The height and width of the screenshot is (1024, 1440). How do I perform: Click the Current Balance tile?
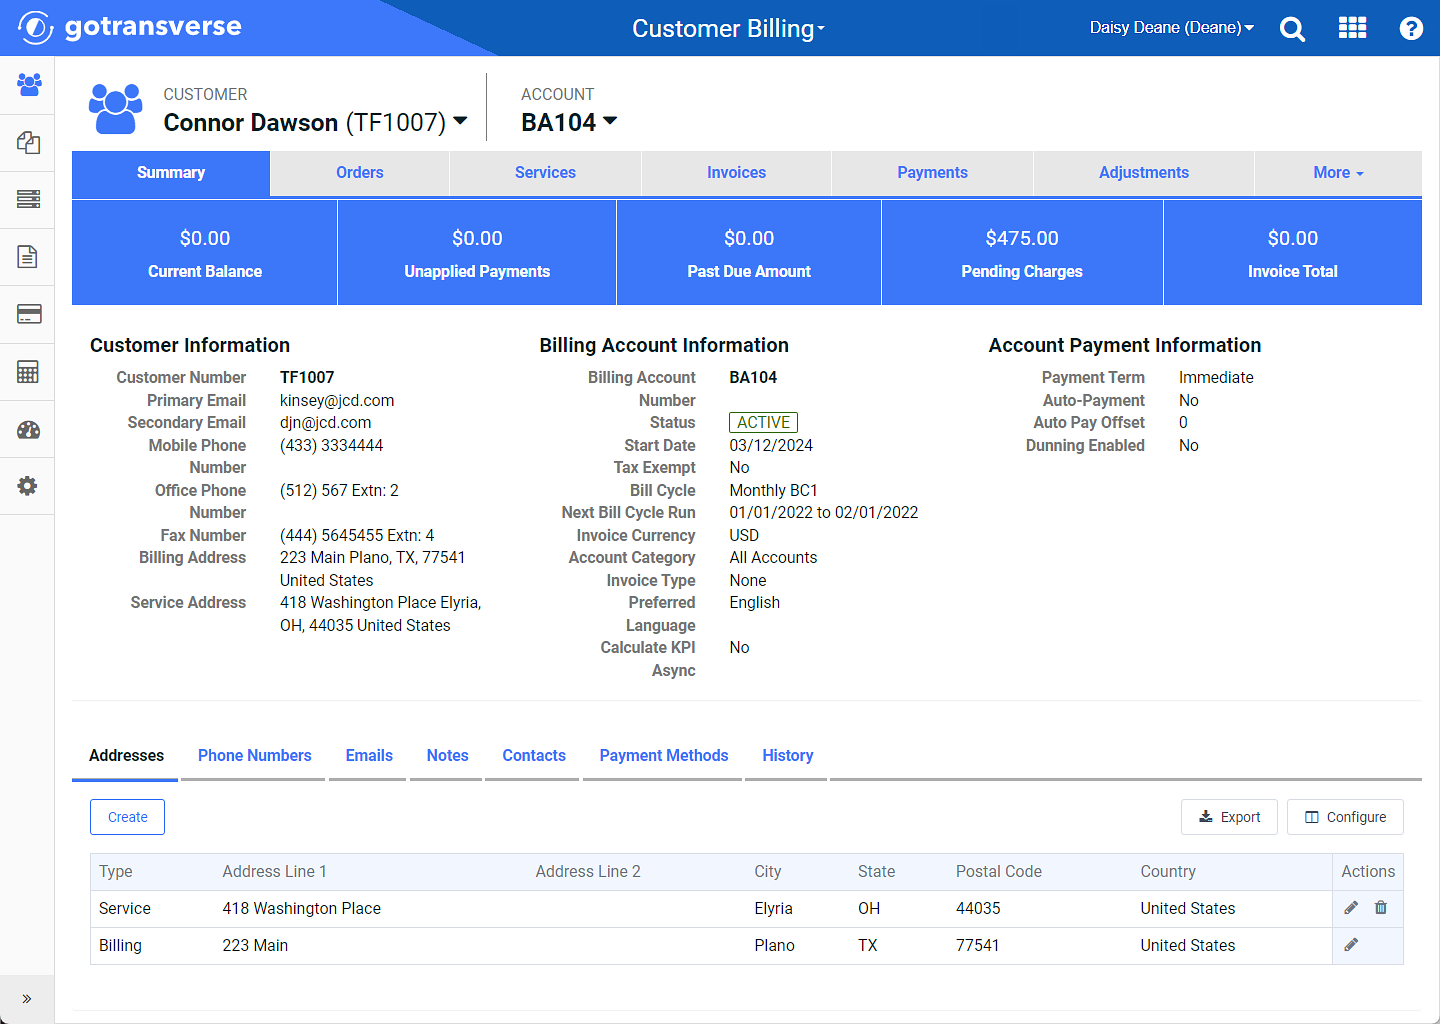coord(205,253)
